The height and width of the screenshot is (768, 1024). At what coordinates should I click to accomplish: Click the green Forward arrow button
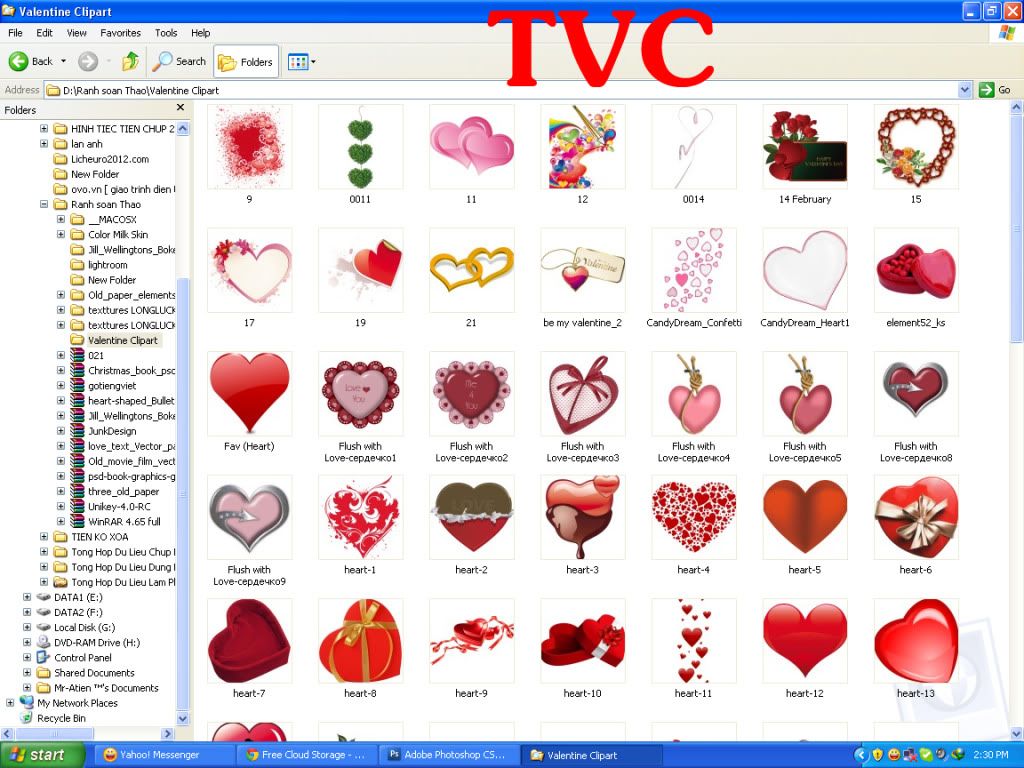coord(88,61)
